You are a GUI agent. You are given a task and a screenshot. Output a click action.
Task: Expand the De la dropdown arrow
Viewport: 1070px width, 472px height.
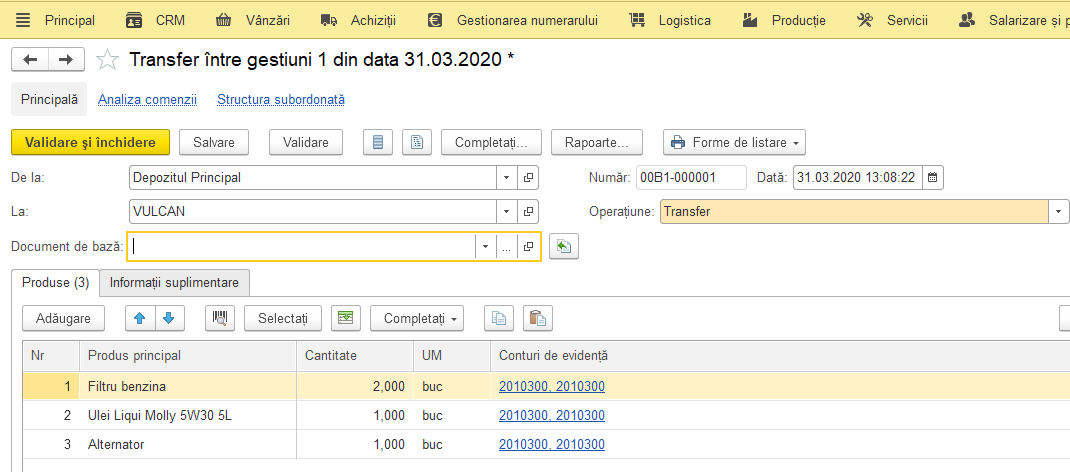pyautogui.click(x=506, y=177)
